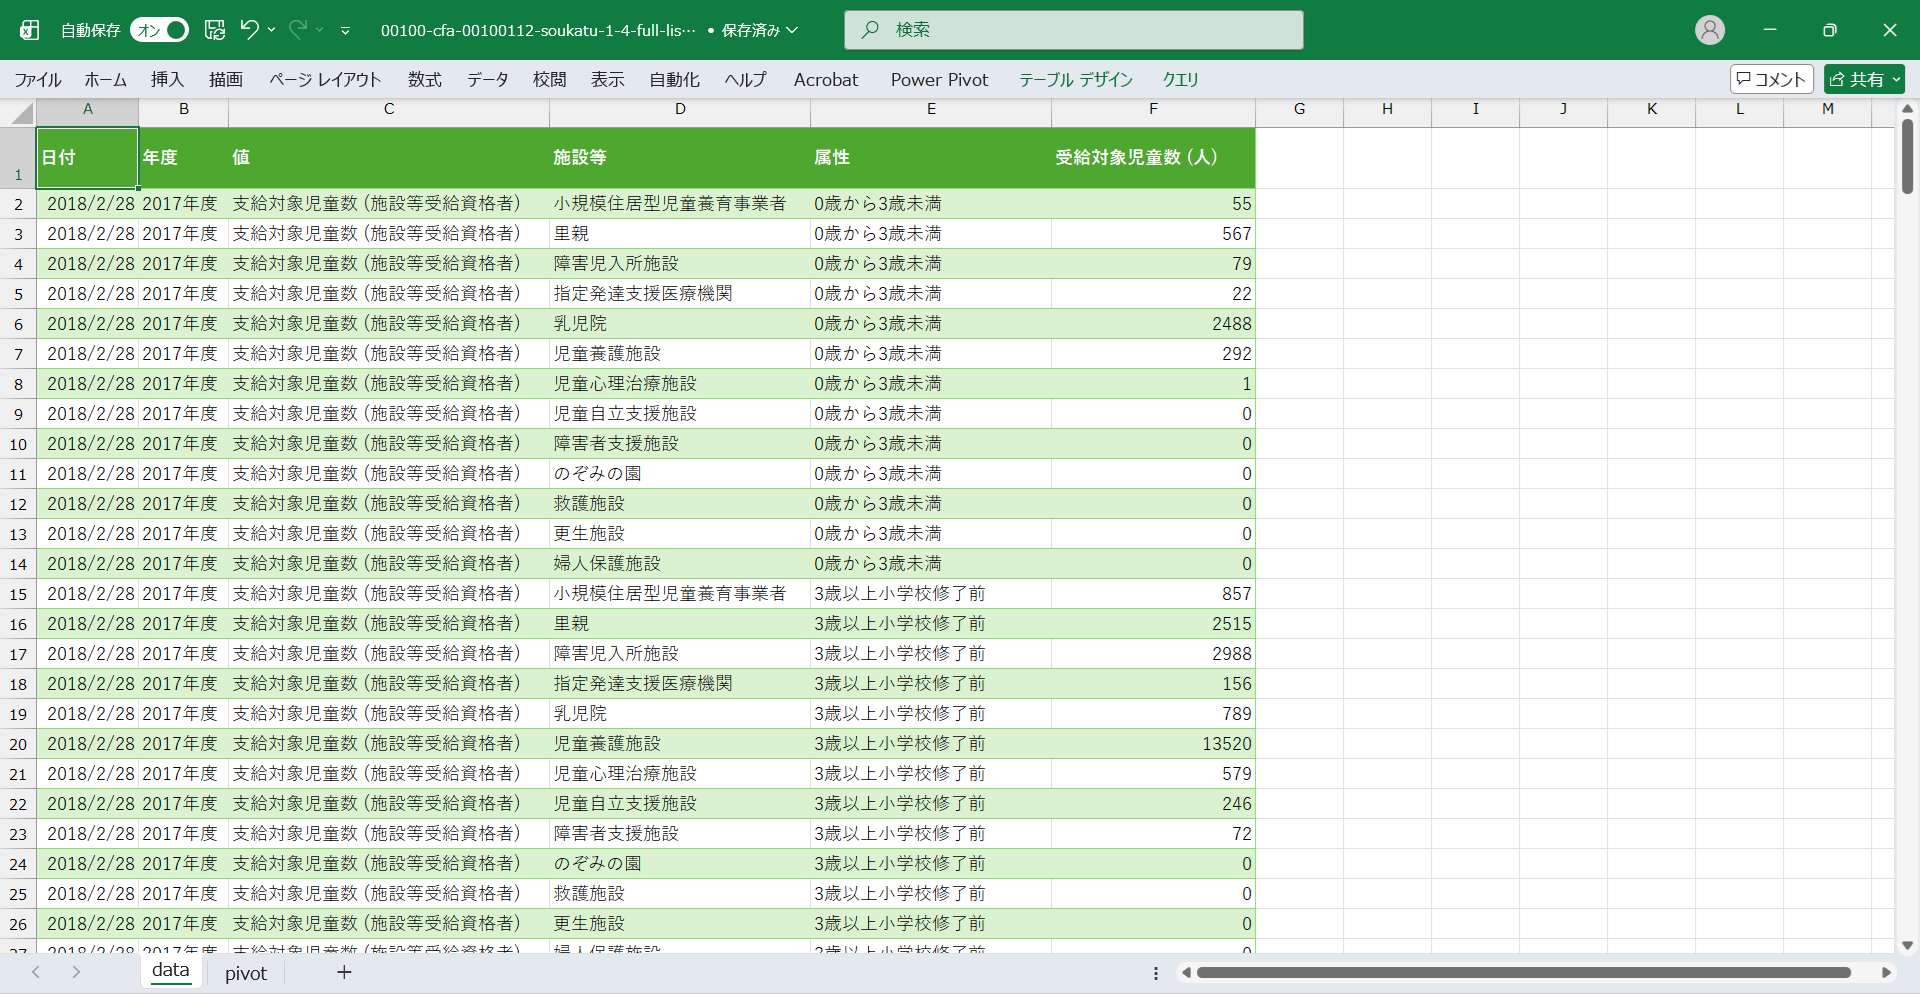Click the Undo arrow icon
Screen dimensions: 1920x994
point(249,30)
